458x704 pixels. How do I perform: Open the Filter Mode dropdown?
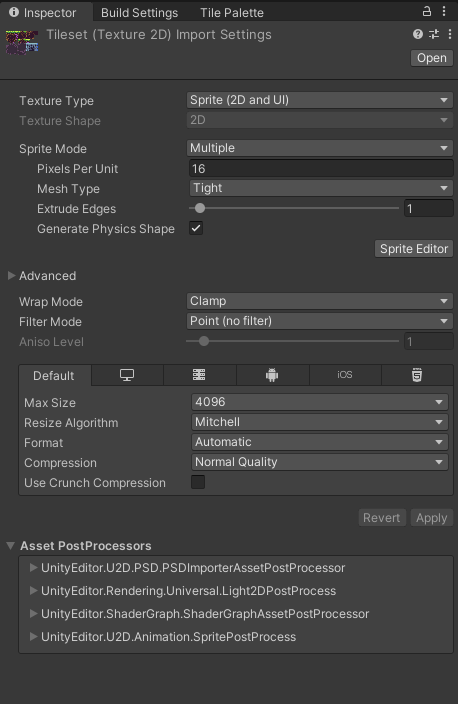tap(319, 321)
